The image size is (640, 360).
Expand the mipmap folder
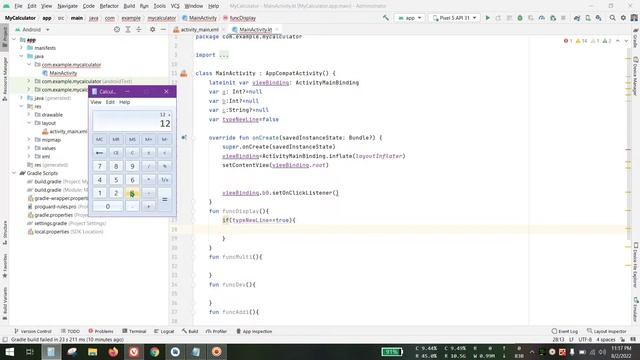(x=29, y=140)
